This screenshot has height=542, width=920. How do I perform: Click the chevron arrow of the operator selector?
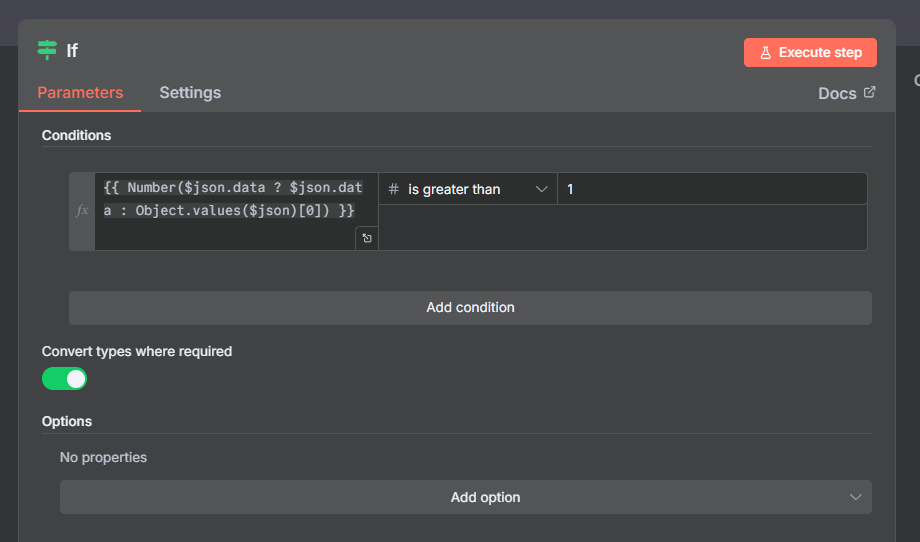click(x=541, y=189)
